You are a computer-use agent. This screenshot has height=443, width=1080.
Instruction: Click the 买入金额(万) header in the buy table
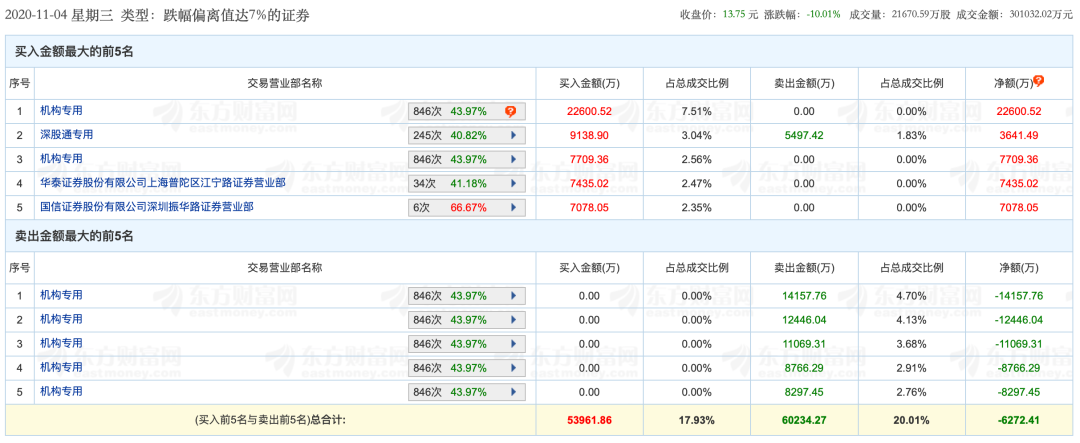tap(588, 83)
